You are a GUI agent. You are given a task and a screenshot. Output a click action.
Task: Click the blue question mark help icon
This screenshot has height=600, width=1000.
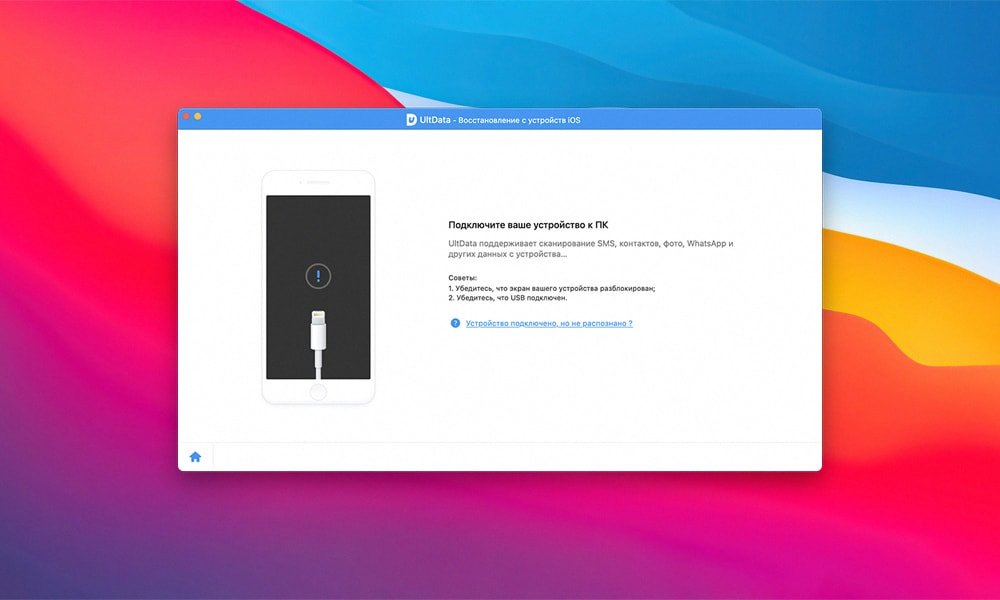pos(455,323)
